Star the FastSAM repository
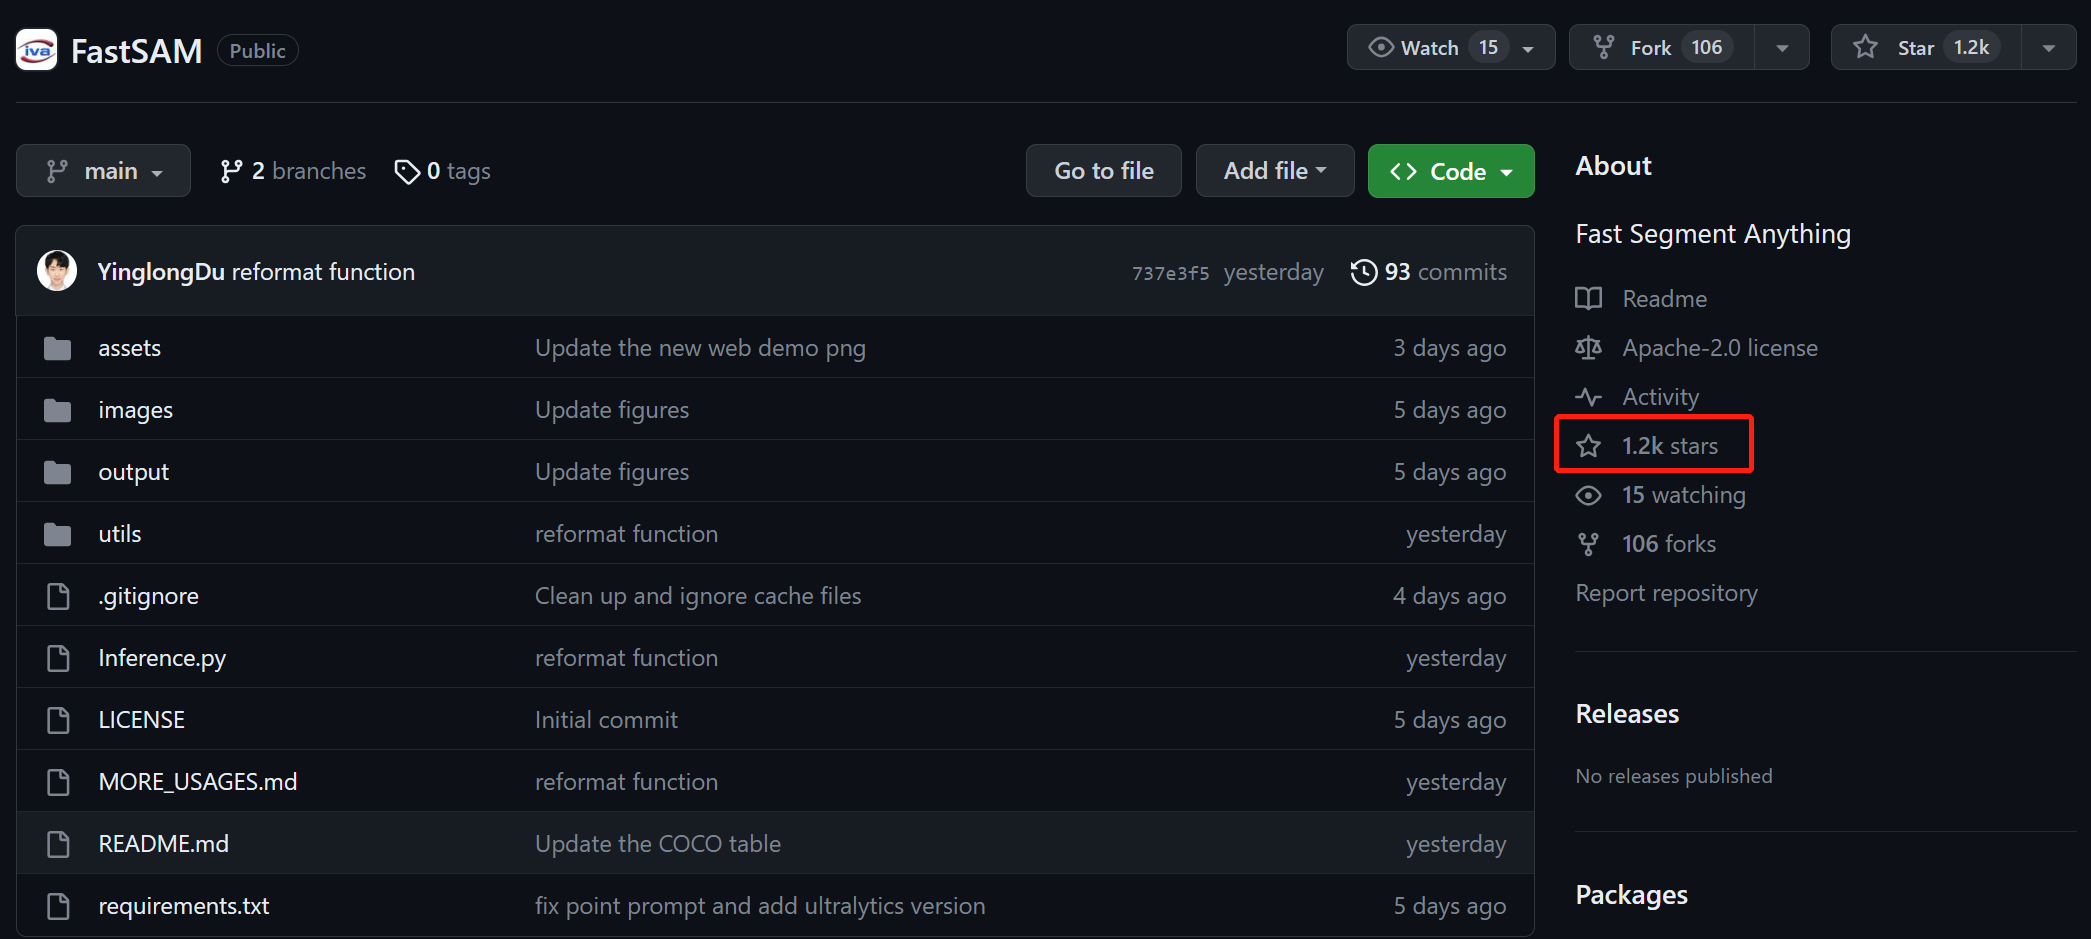Viewport: 2091px width, 939px height. [1926, 47]
